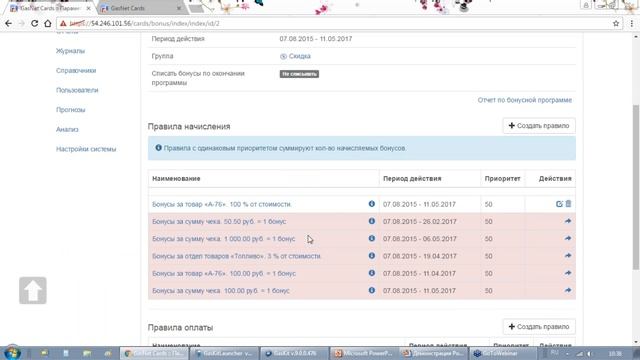
Task: Open Пользователи in the sidebar
Action: [77, 90]
